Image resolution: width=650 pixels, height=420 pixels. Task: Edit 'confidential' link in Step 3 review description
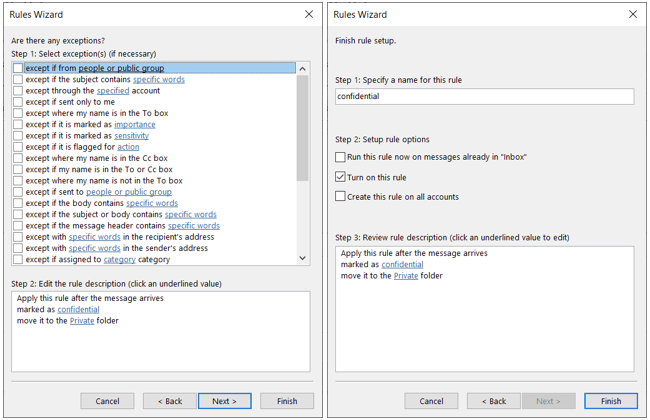click(402, 264)
